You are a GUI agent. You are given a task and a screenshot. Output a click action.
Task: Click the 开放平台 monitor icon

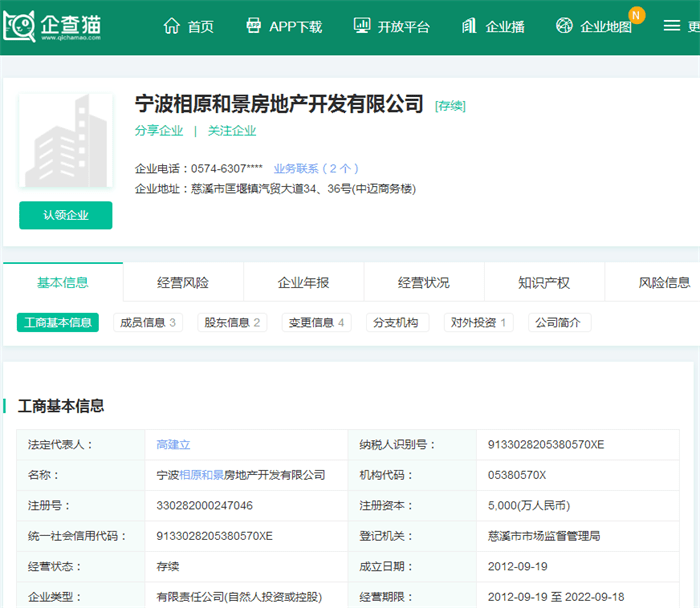tap(362, 26)
